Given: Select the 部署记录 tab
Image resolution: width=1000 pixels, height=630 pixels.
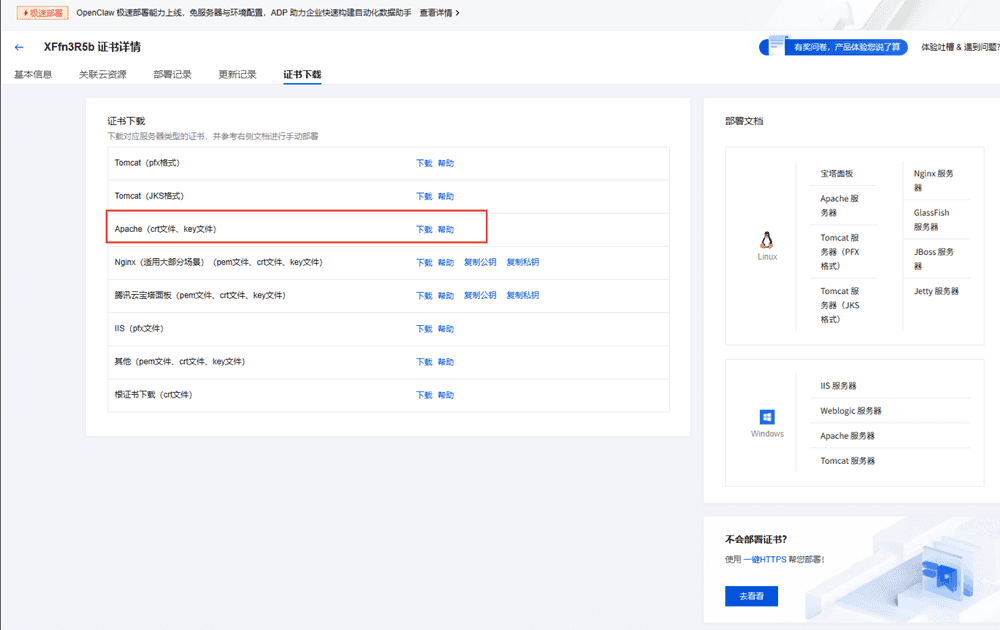Looking at the screenshot, I should point(172,75).
